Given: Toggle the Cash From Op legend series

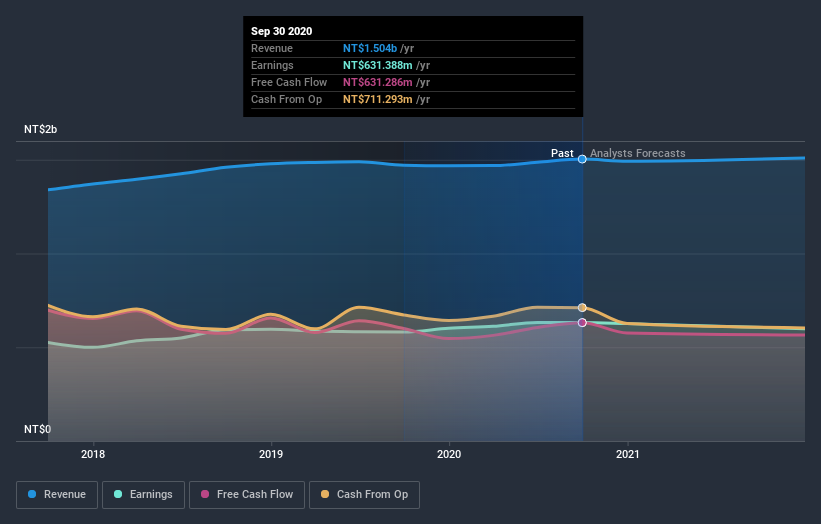Looking at the screenshot, I should pos(364,495).
